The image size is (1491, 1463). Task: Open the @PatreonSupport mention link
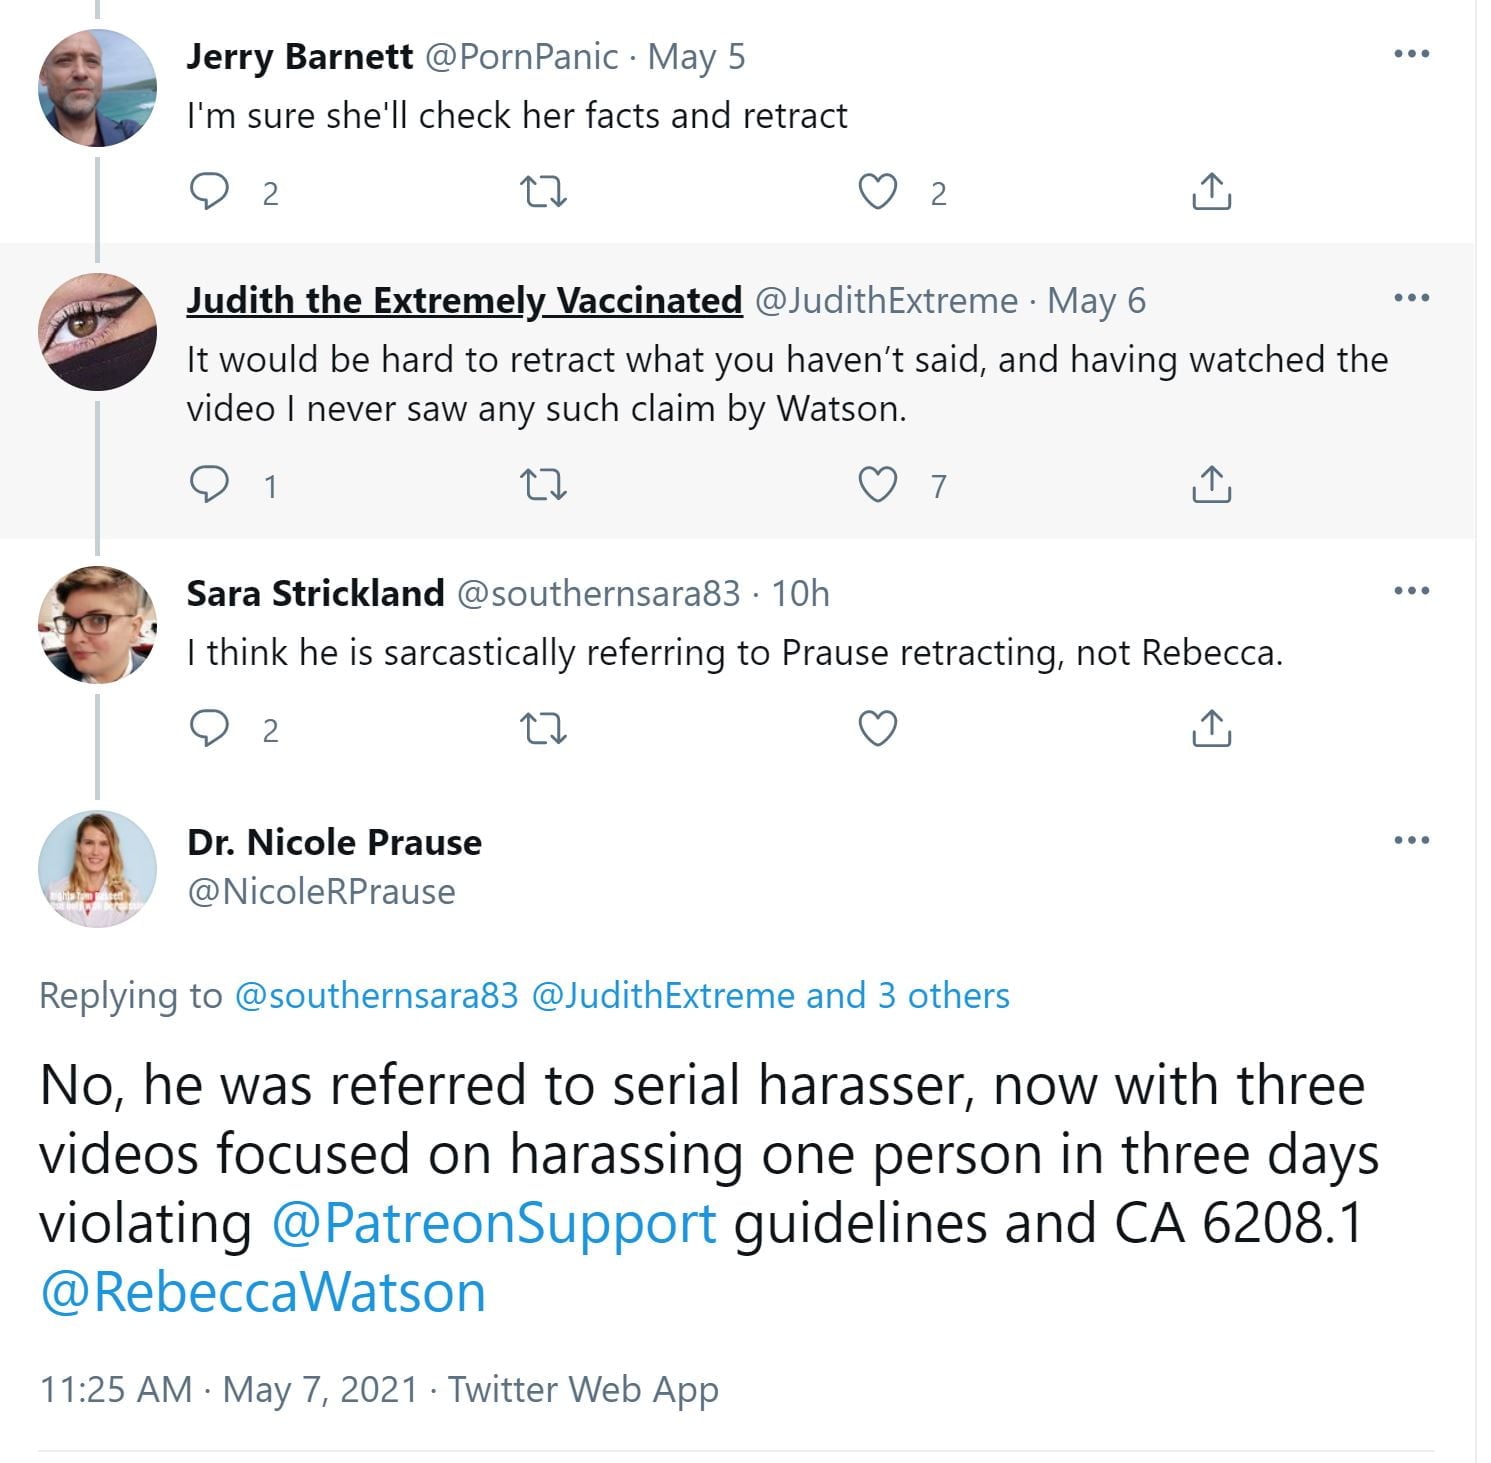coord(494,1223)
